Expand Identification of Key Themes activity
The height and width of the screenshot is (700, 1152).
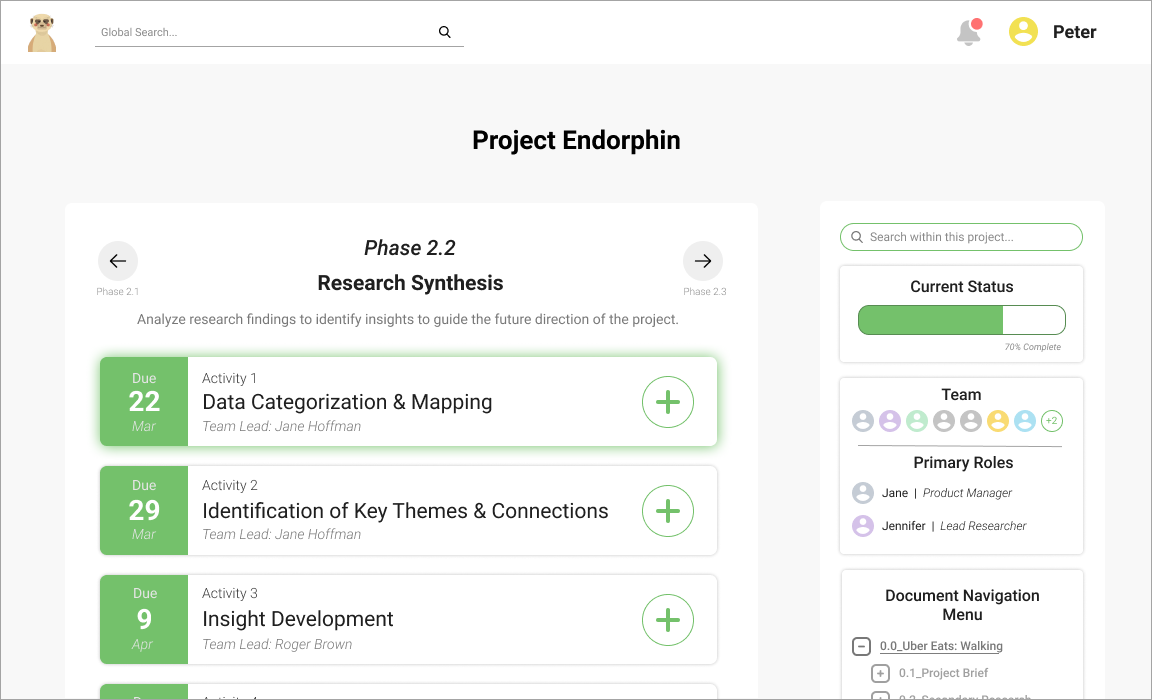667,511
